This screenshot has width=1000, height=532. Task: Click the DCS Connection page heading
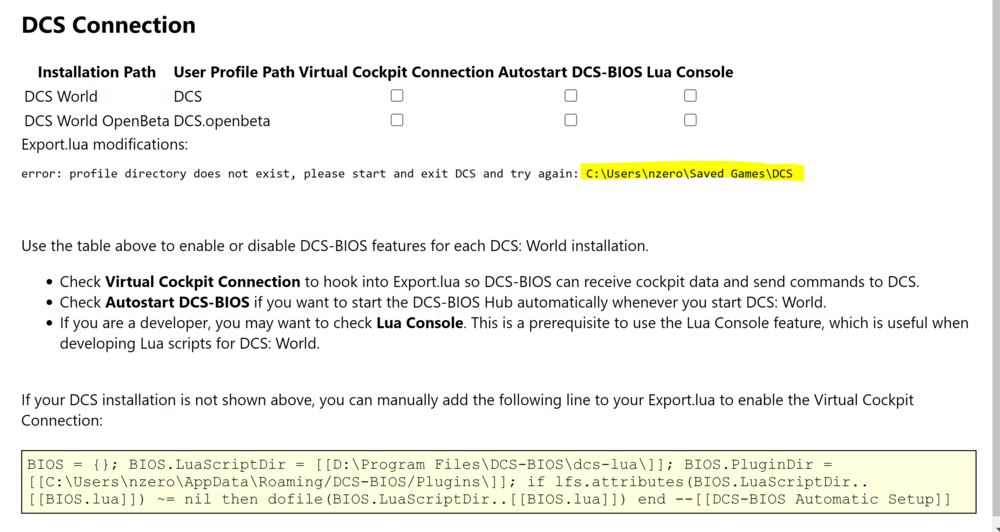[x=108, y=25]
